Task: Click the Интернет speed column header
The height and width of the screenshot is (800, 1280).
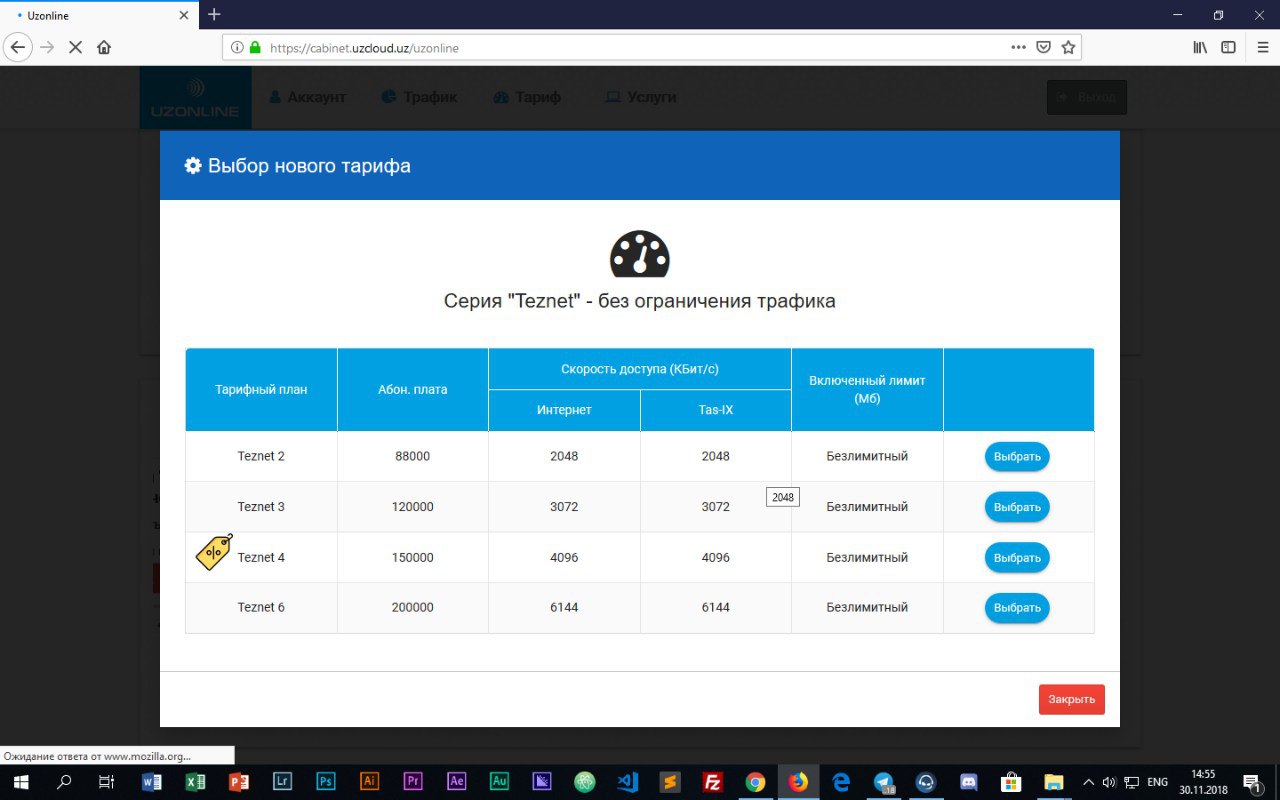Action: point(564,410)
